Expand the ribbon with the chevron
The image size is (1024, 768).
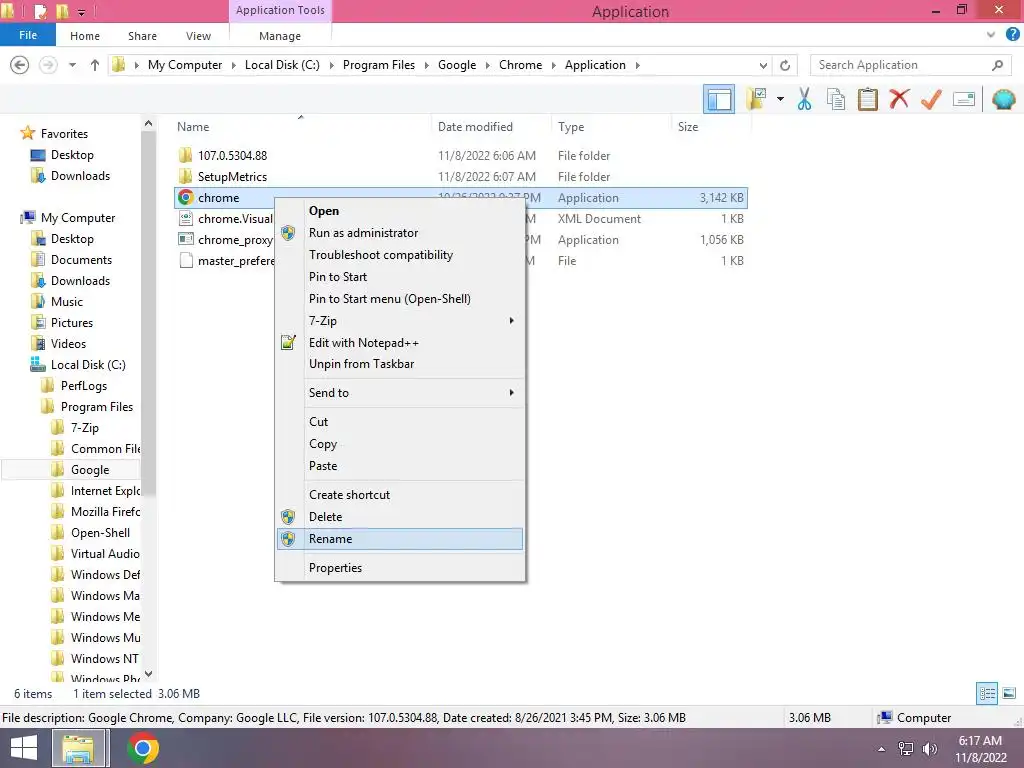(x=991, y=35)
